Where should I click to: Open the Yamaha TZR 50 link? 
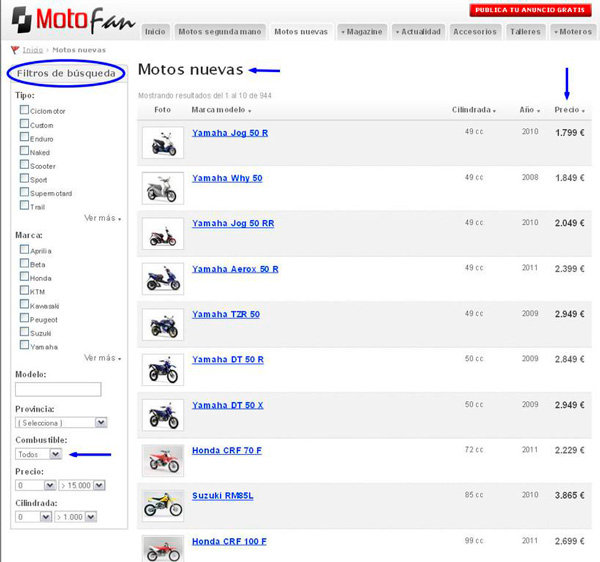click(226, 314)
